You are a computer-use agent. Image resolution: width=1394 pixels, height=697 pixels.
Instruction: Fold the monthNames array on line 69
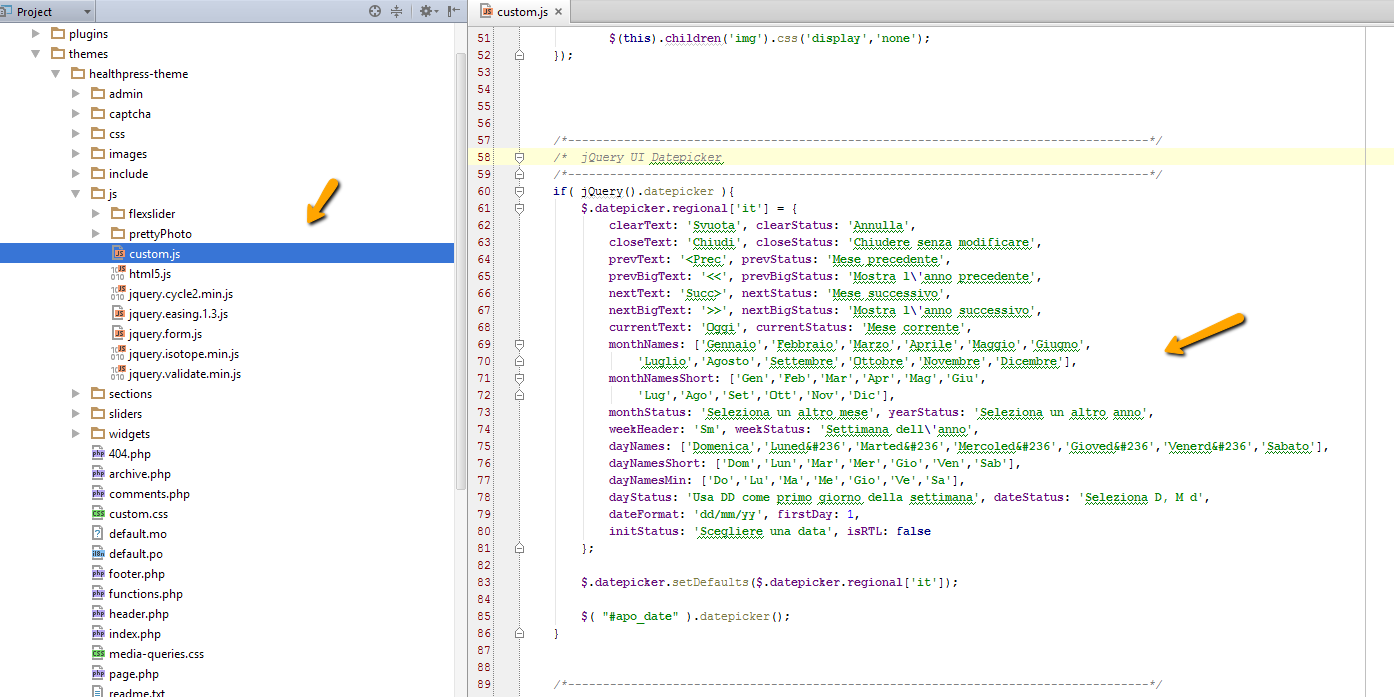[x=519, y=345]
